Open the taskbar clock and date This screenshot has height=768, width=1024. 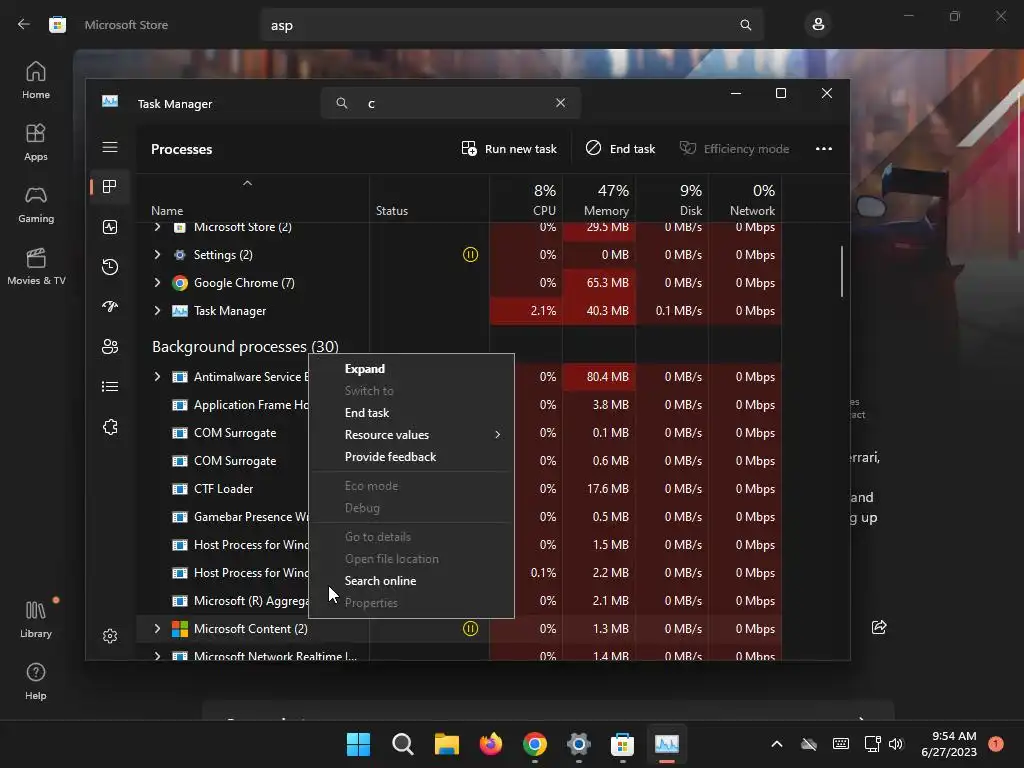[x=949, y=744]
